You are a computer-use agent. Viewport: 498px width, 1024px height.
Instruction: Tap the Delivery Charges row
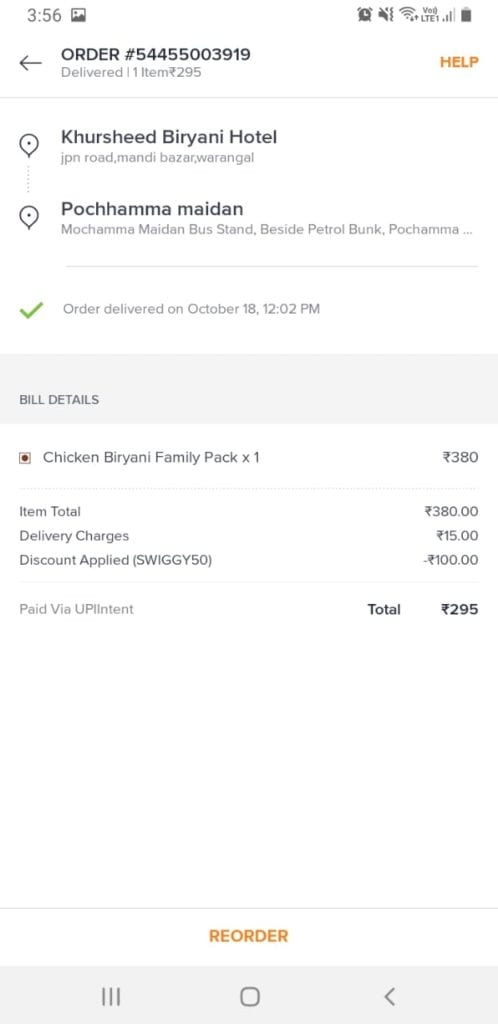[249, 536]
